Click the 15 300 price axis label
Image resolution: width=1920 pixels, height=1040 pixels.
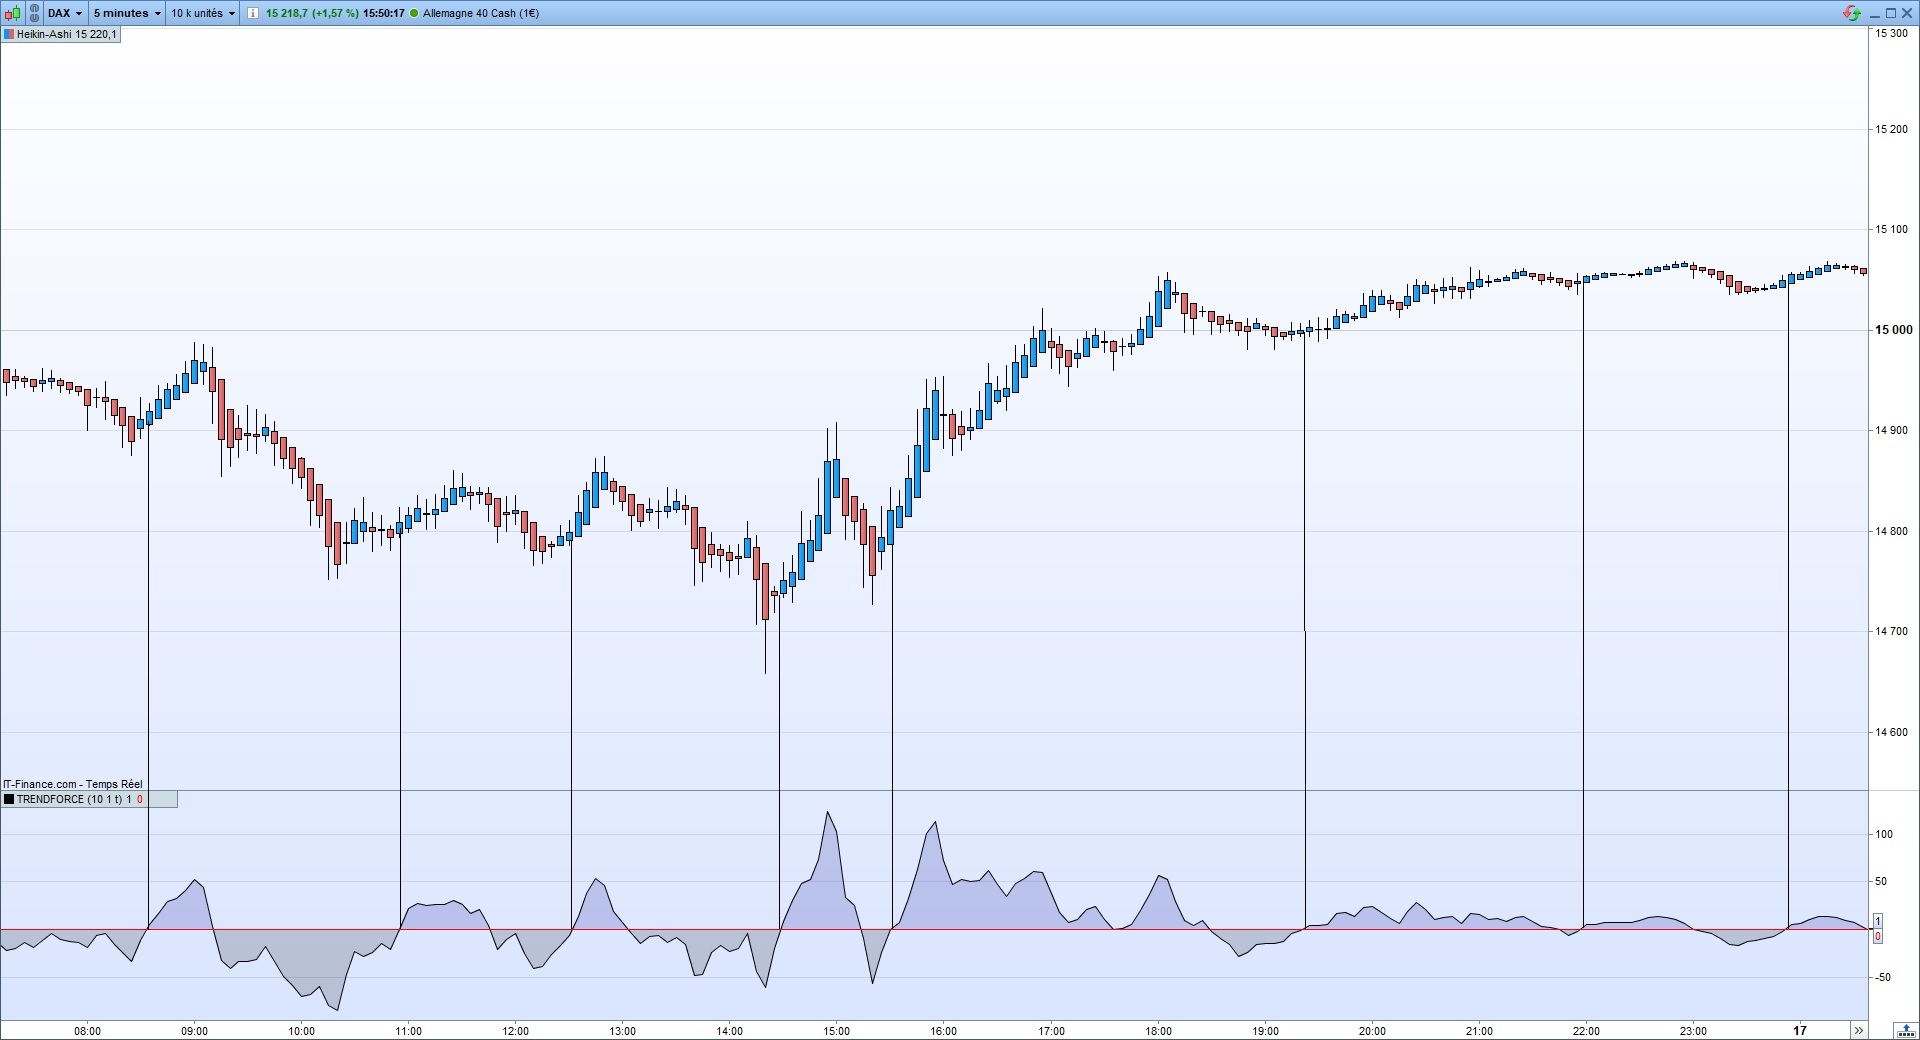tap(1892, 34)
